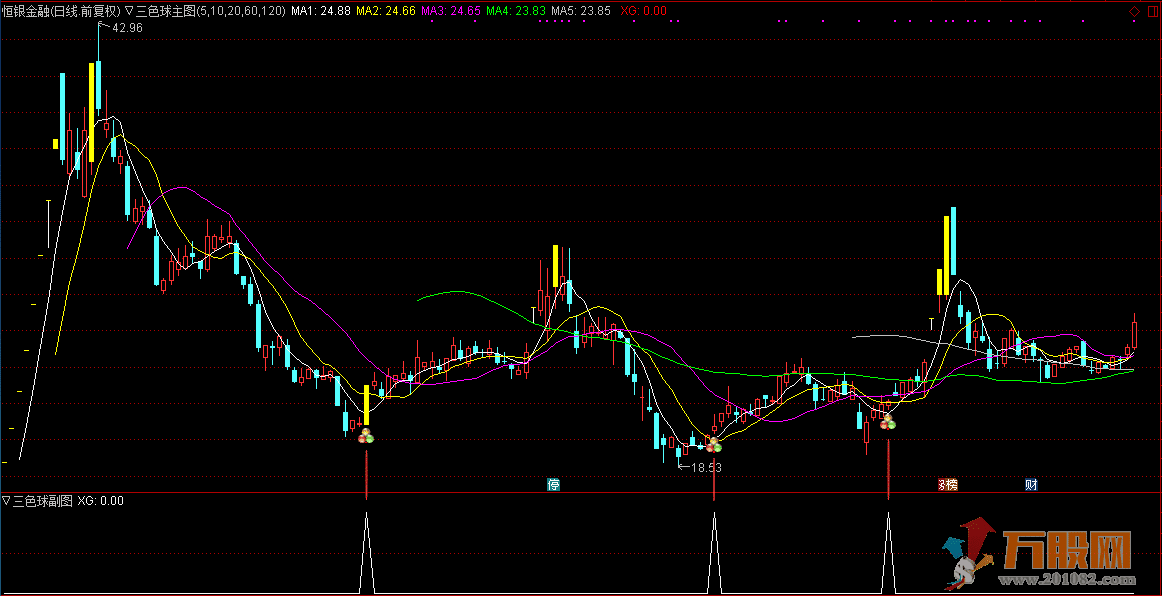Click the 18.53 low price label
This screenshot has height=596, width=1162.
(706, 468)
